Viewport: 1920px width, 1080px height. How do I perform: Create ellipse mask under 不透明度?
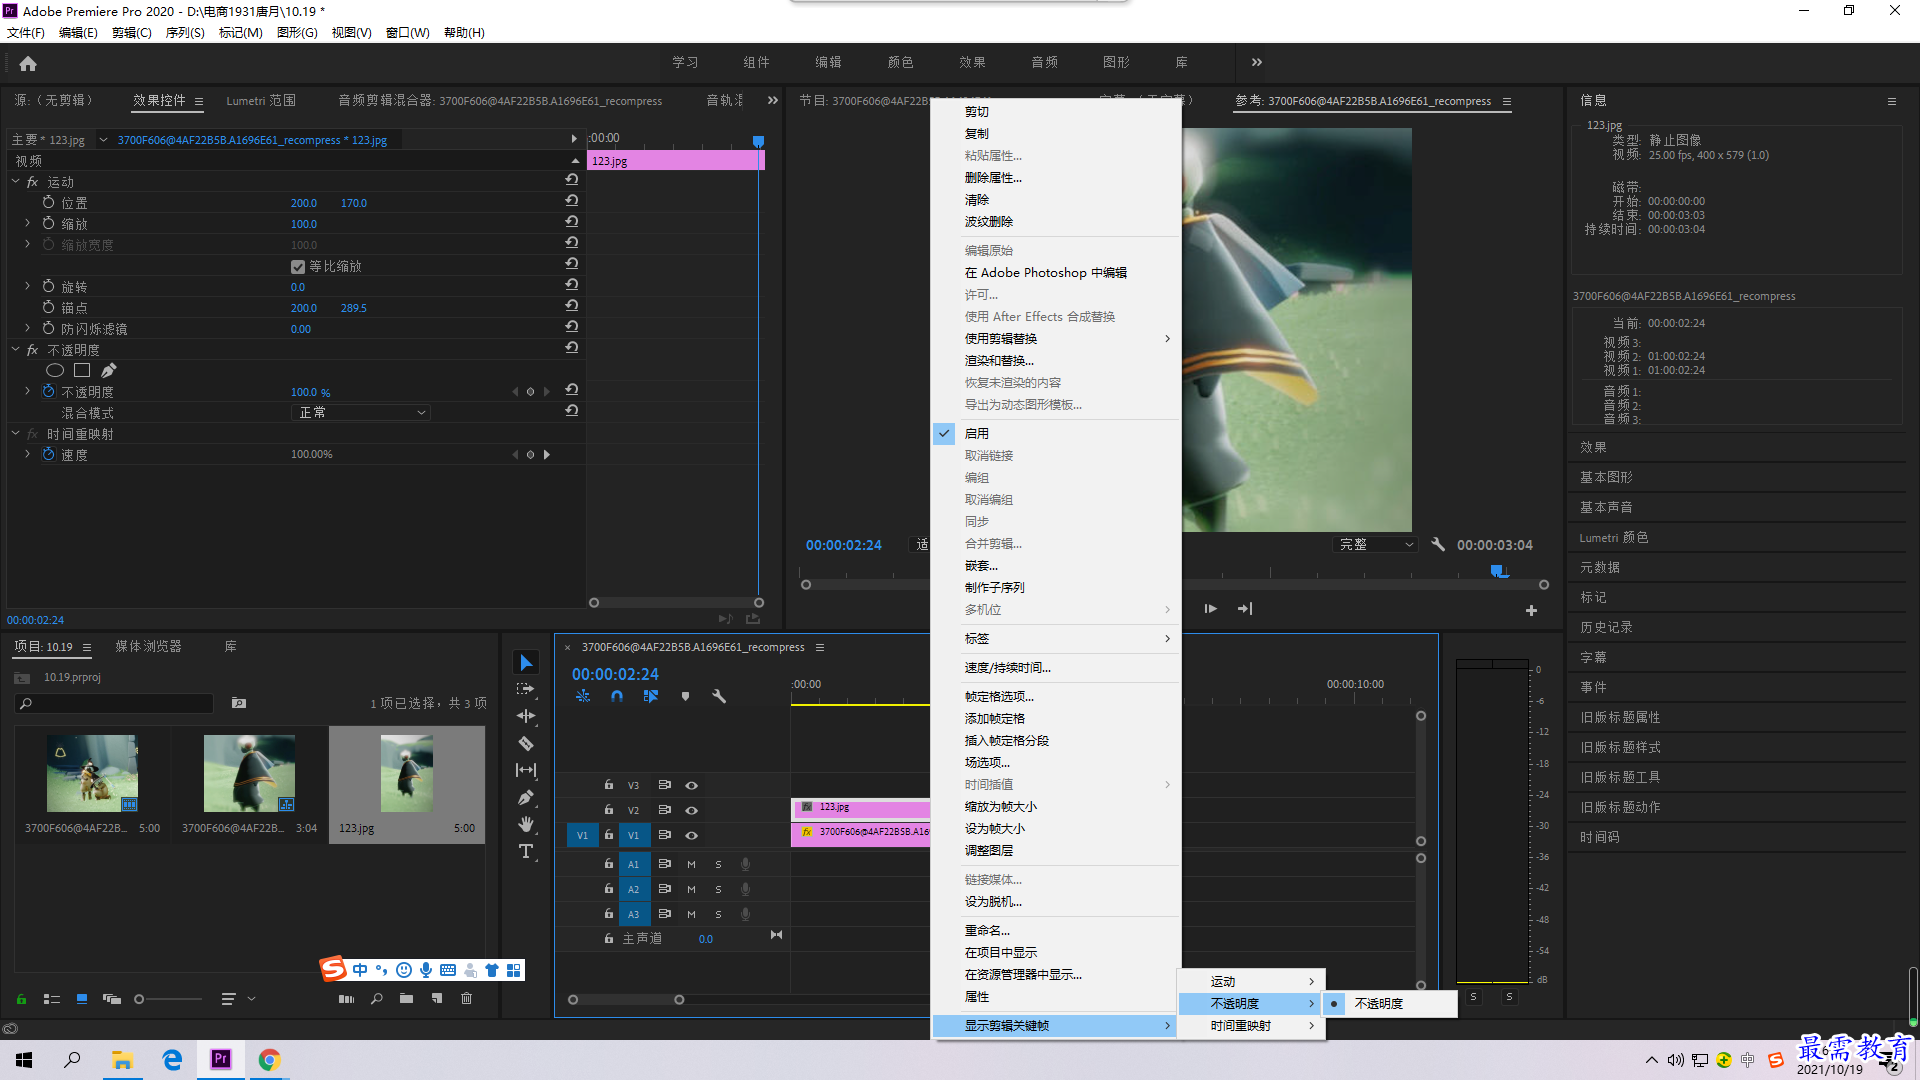point(55,371)
